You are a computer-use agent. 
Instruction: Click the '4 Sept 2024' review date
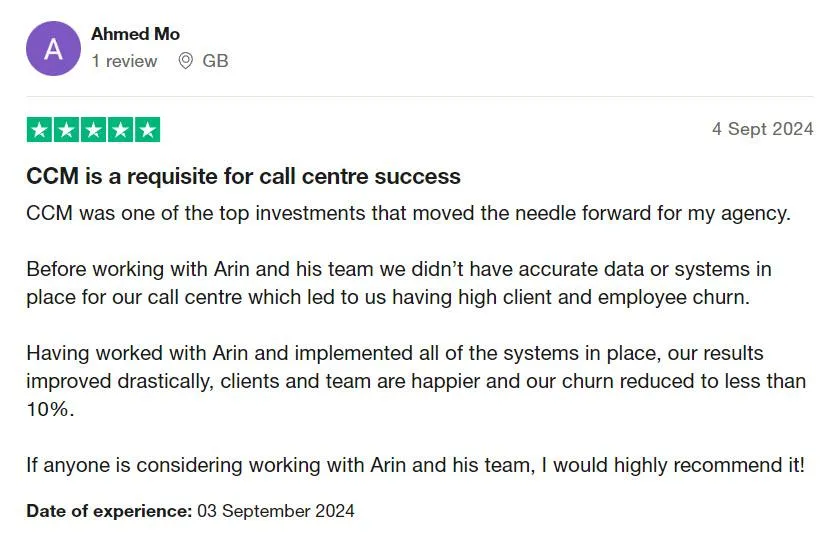click(x=763, y=129)
